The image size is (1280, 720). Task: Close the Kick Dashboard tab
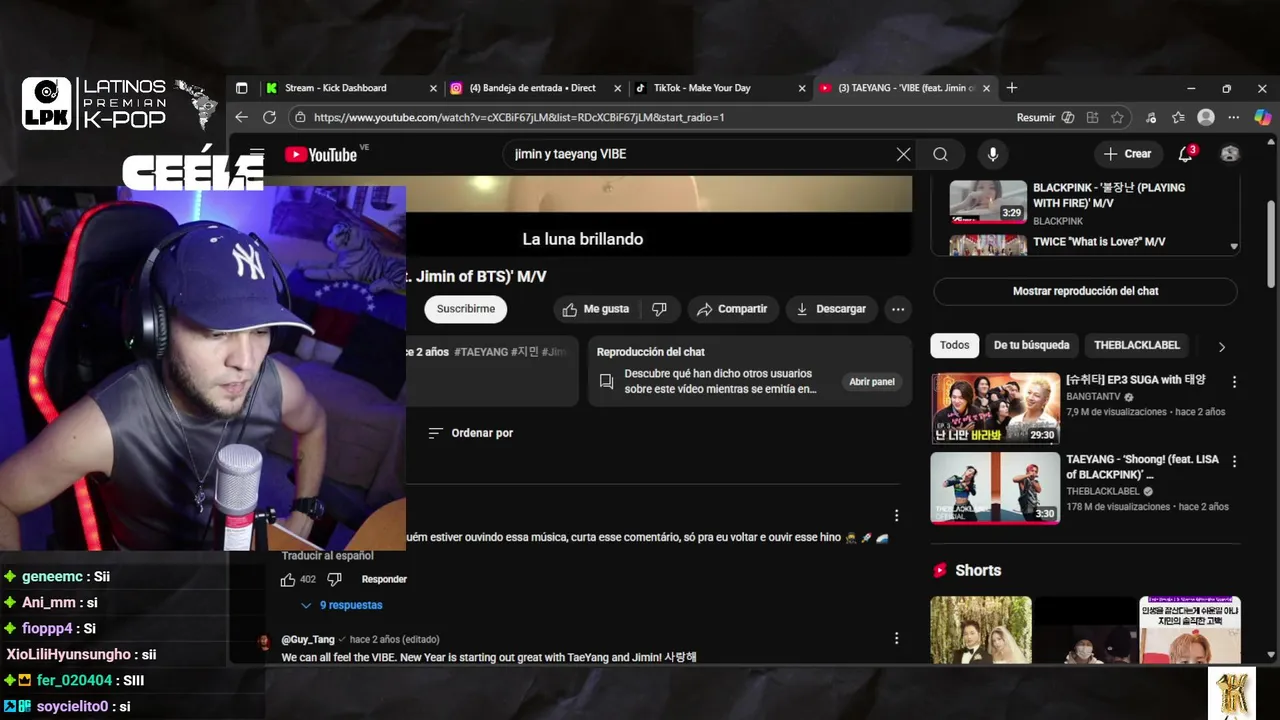(x=433, y=88)
